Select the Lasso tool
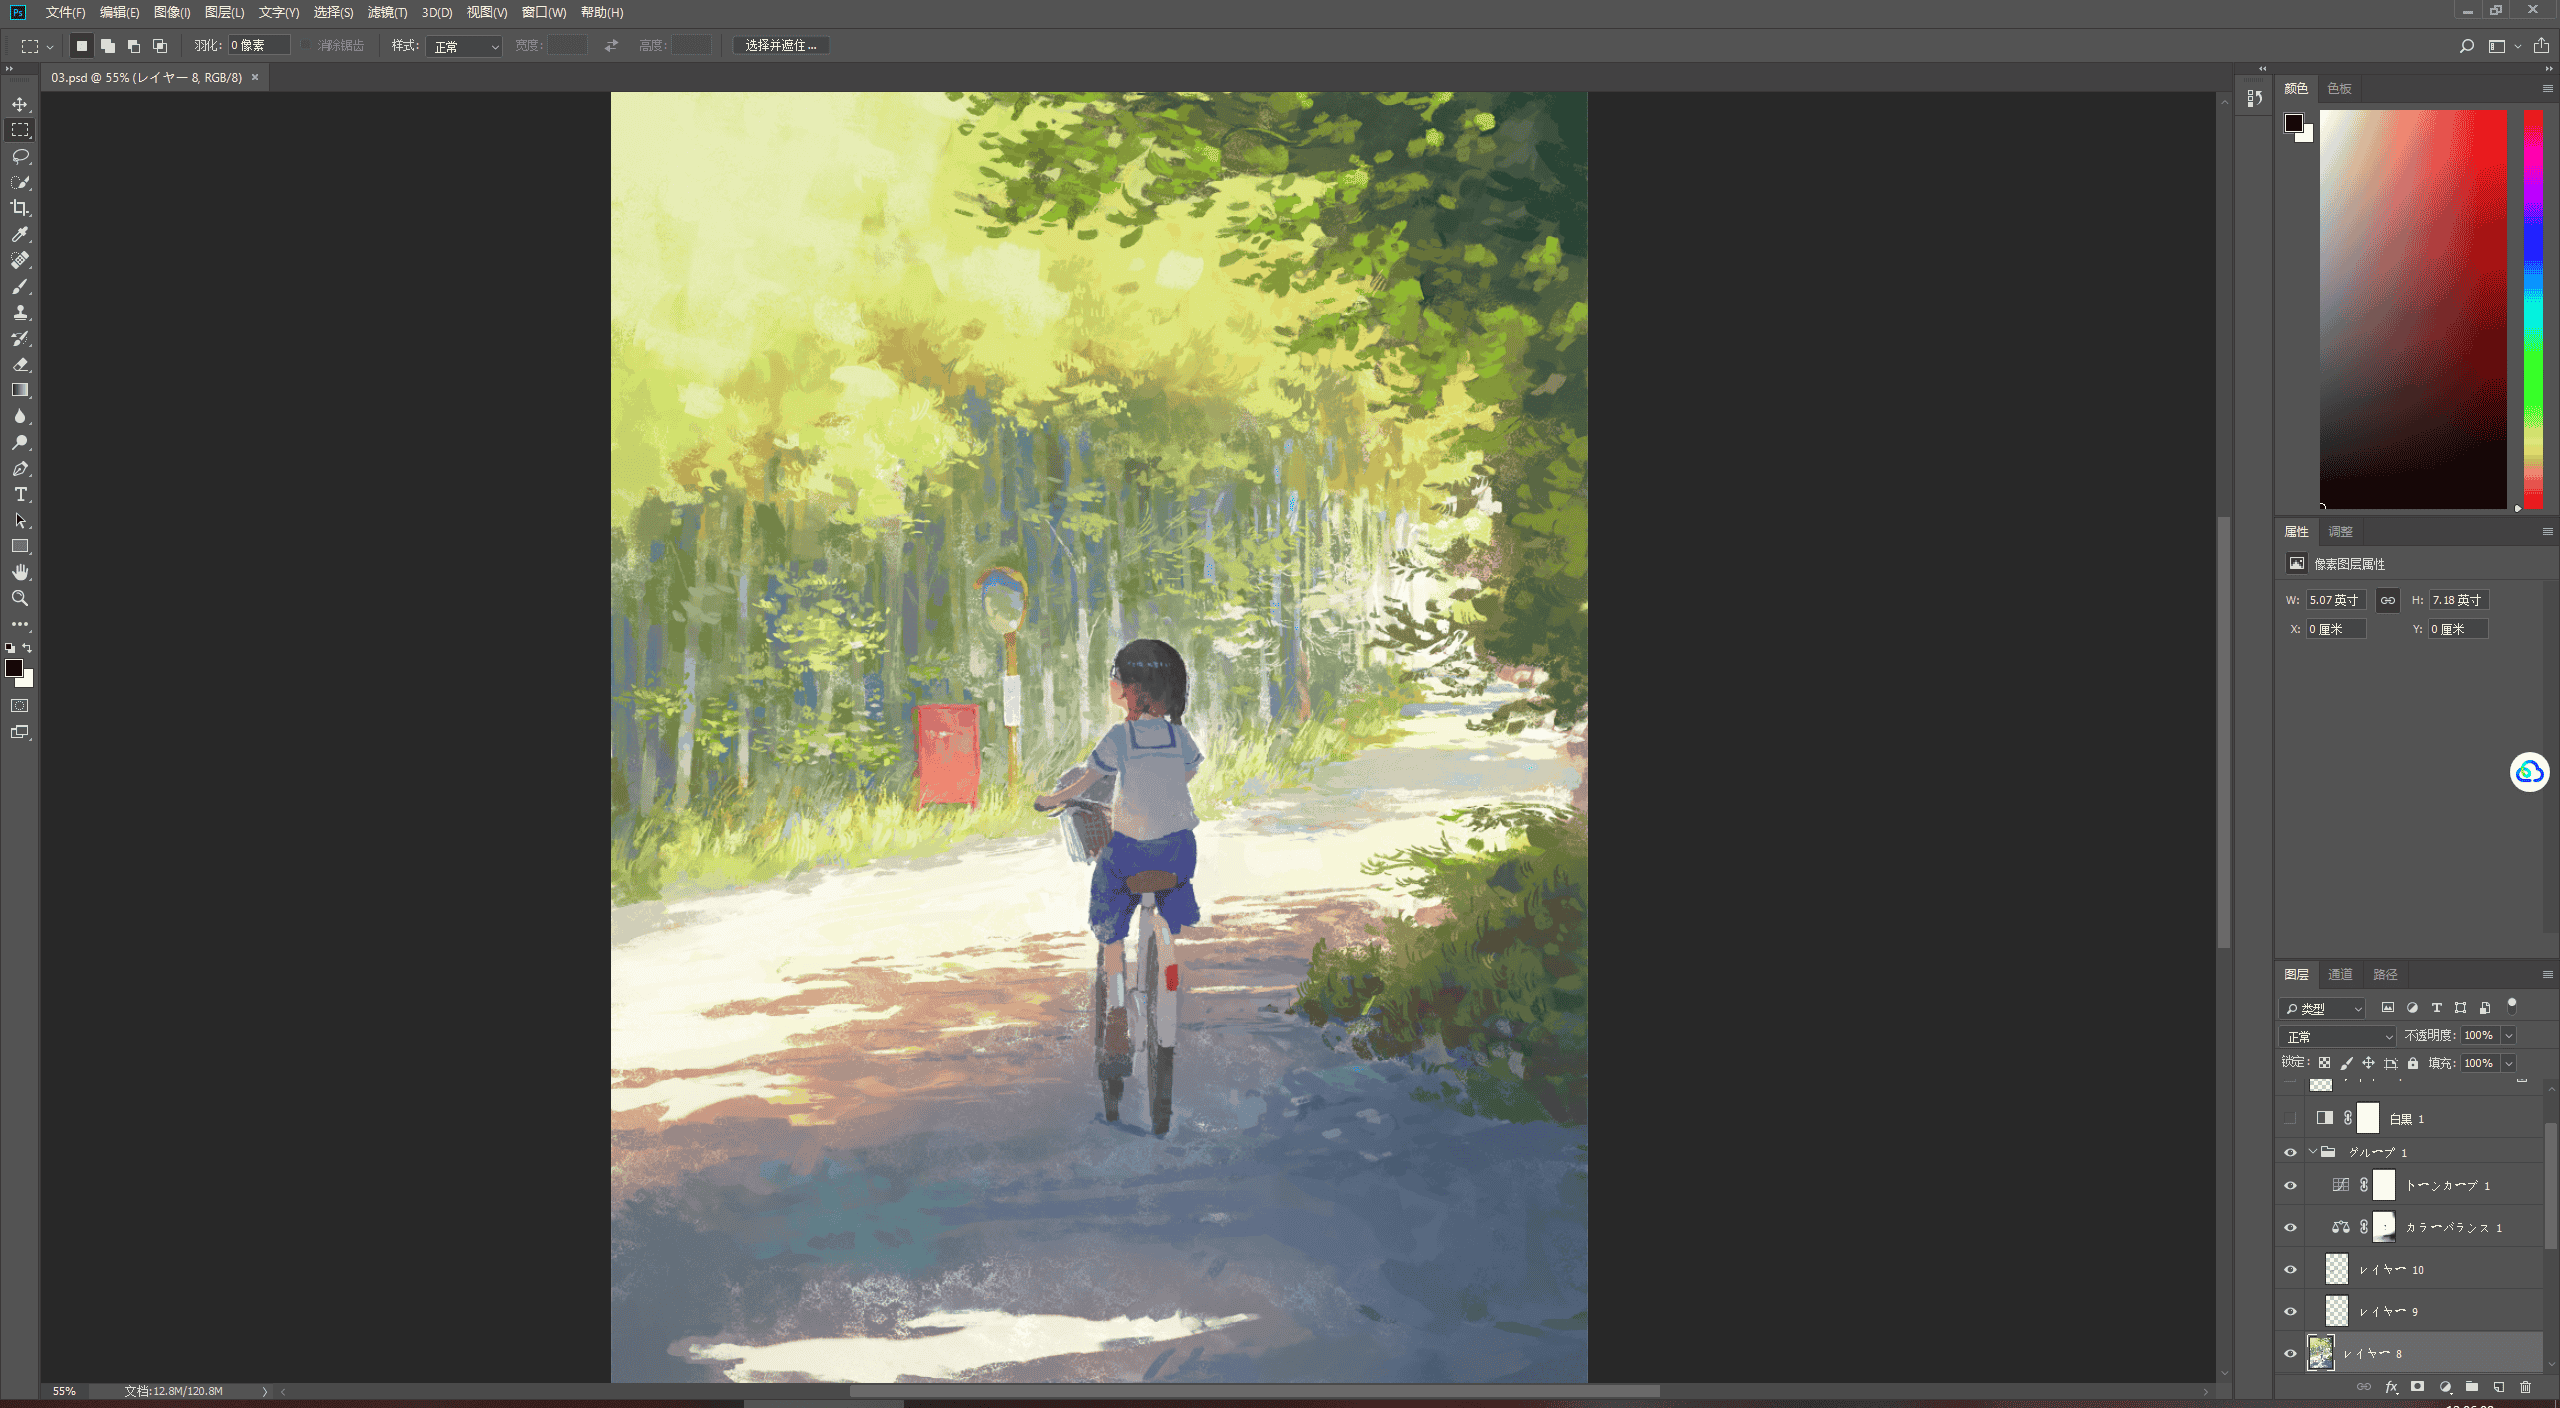The width and height of the screenshot is (2560, 1408). tap(20, 156)
